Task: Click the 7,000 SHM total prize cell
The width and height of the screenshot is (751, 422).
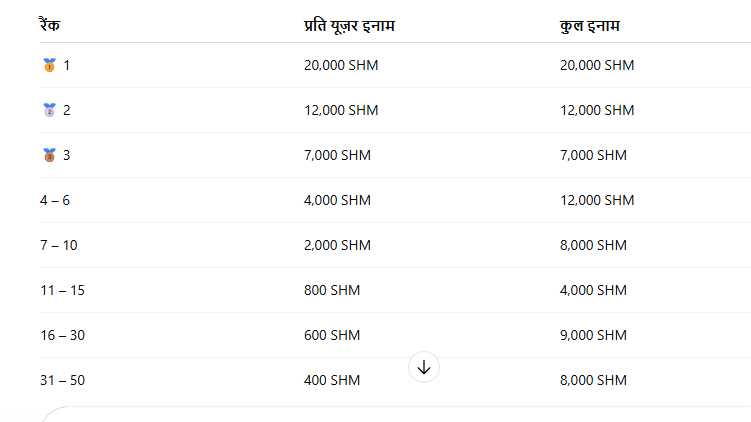Action: 593,155
